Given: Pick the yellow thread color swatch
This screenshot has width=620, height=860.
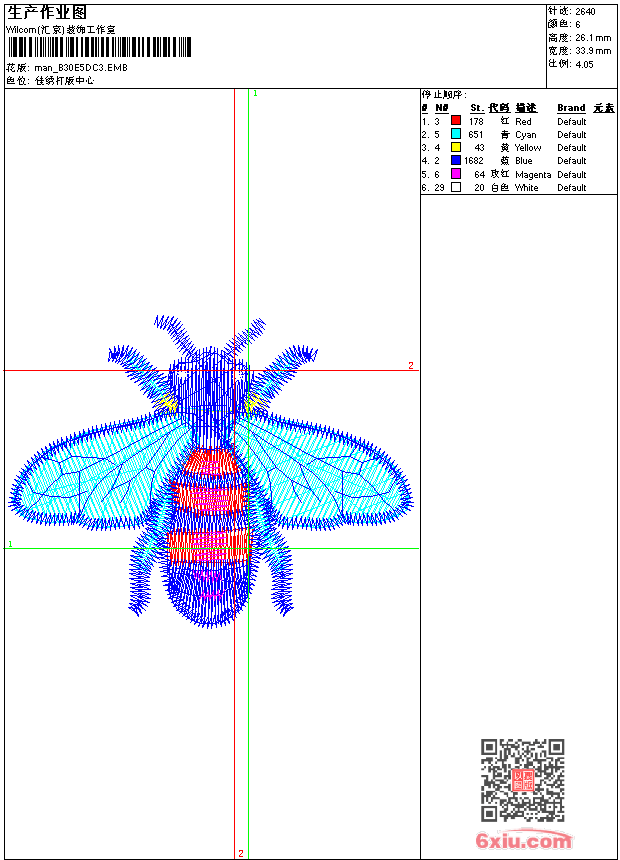Looking at the screenshot, I should coord(456,147).
